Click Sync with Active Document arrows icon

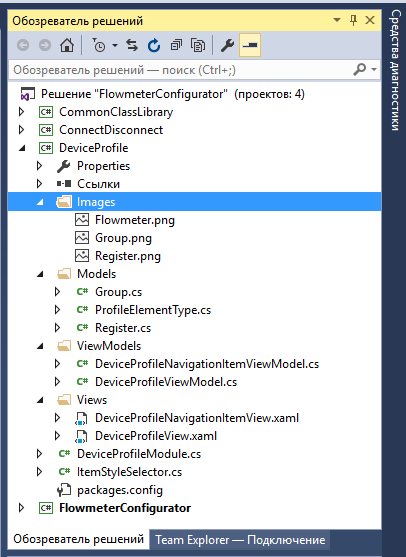point(132,45)
